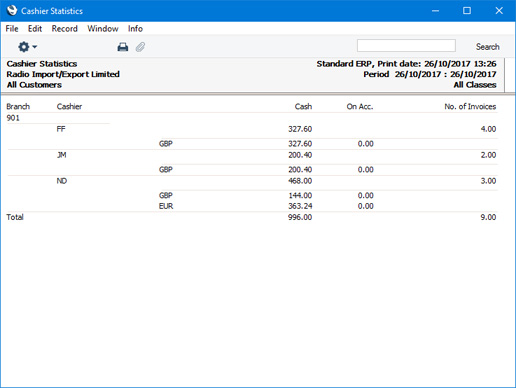Open the gear operations menu
The image size is (516, 388).
27,47
